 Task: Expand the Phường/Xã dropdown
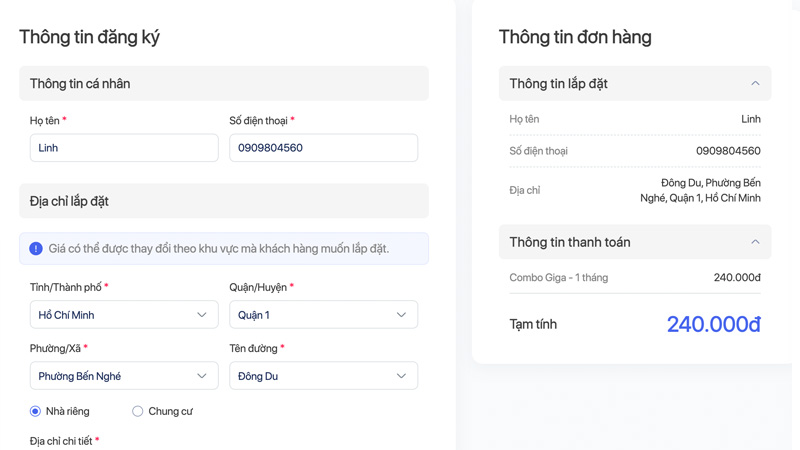(x=124, y=376)
